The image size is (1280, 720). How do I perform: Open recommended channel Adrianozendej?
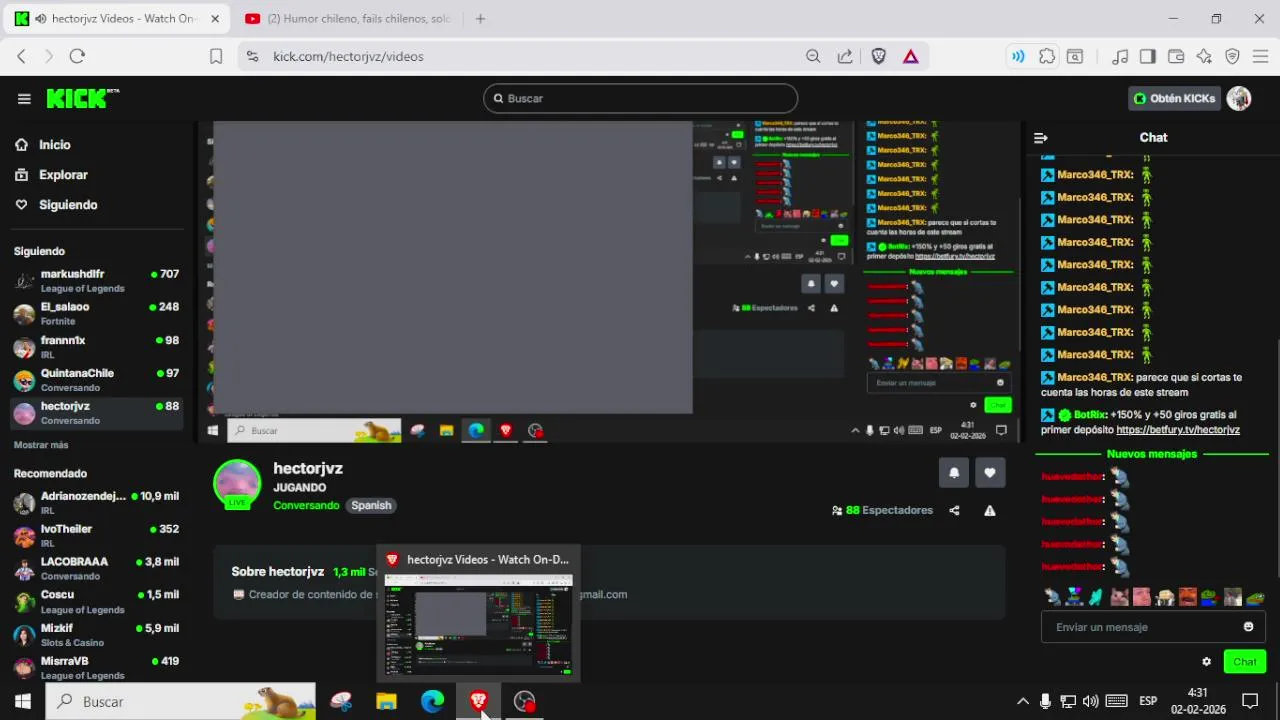click(97, 503)
